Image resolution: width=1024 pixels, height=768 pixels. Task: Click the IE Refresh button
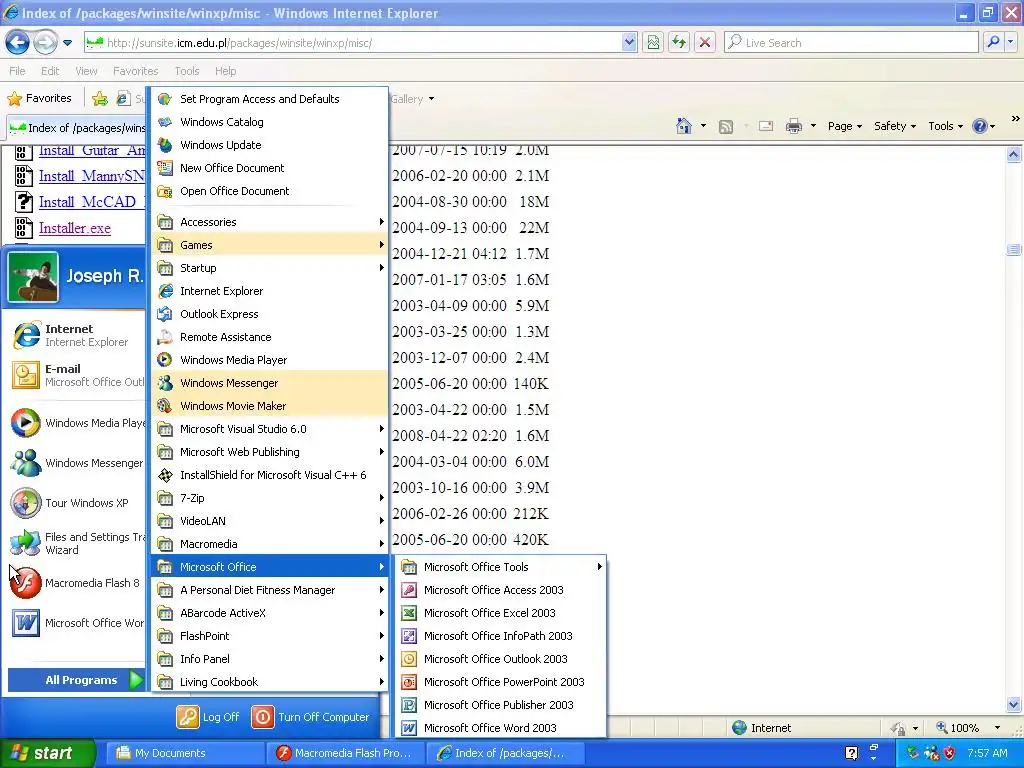[679, 42]
